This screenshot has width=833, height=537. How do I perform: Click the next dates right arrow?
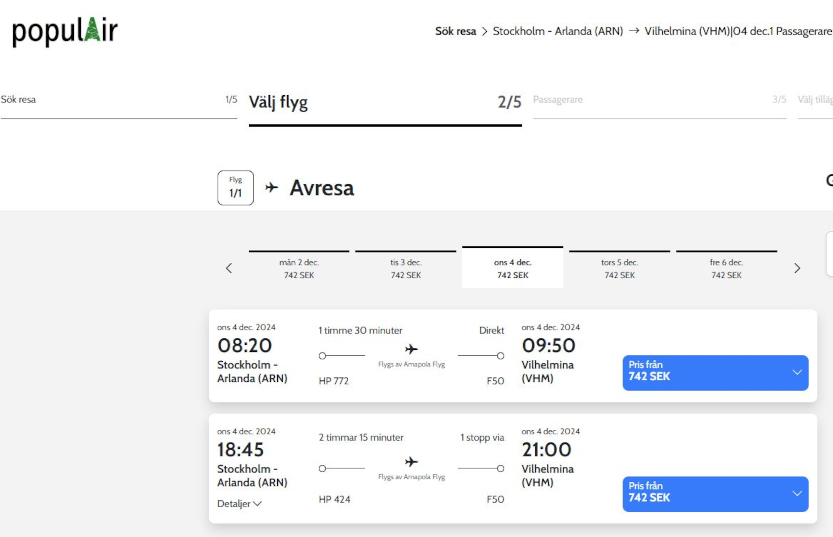tap(797, 268)
